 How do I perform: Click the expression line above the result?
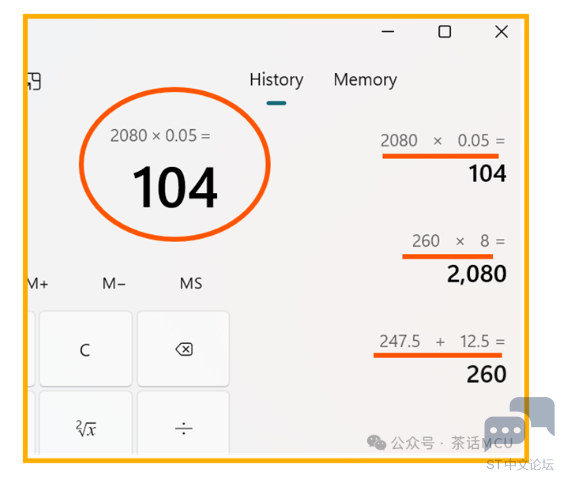coord(160,136)
